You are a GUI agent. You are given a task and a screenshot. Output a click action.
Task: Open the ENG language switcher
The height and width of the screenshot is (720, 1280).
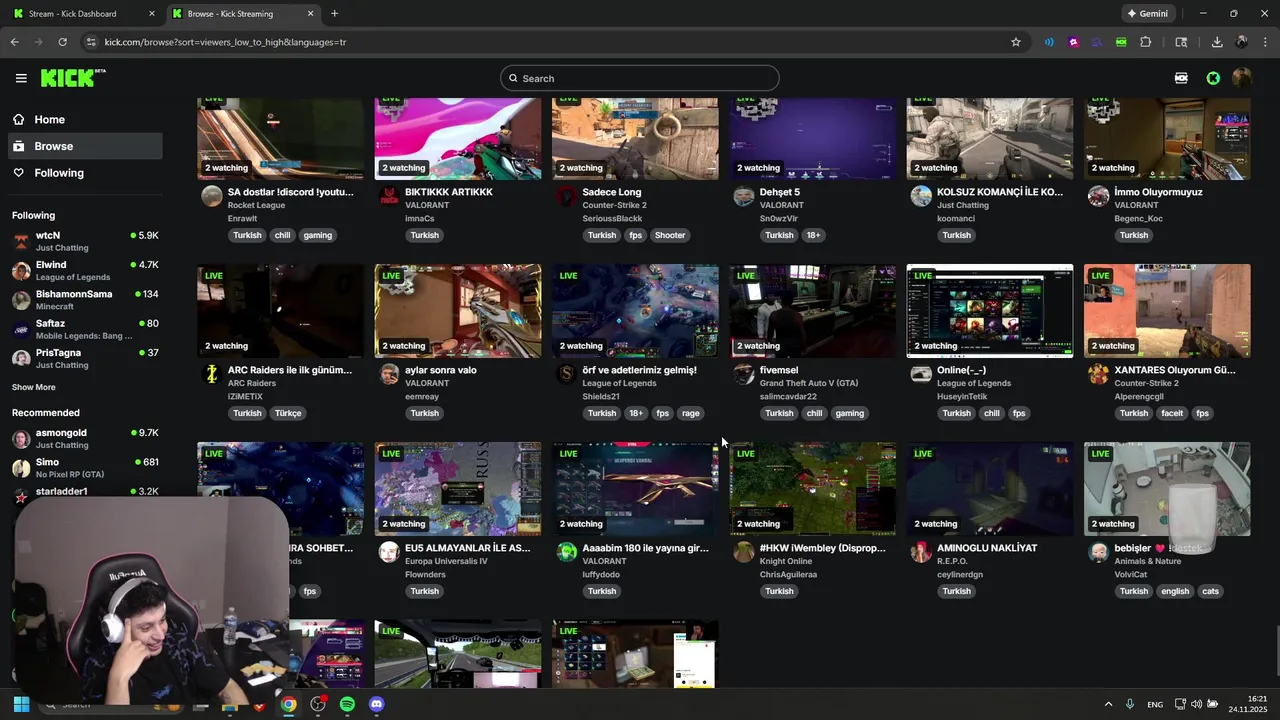tap(1155, 704)
